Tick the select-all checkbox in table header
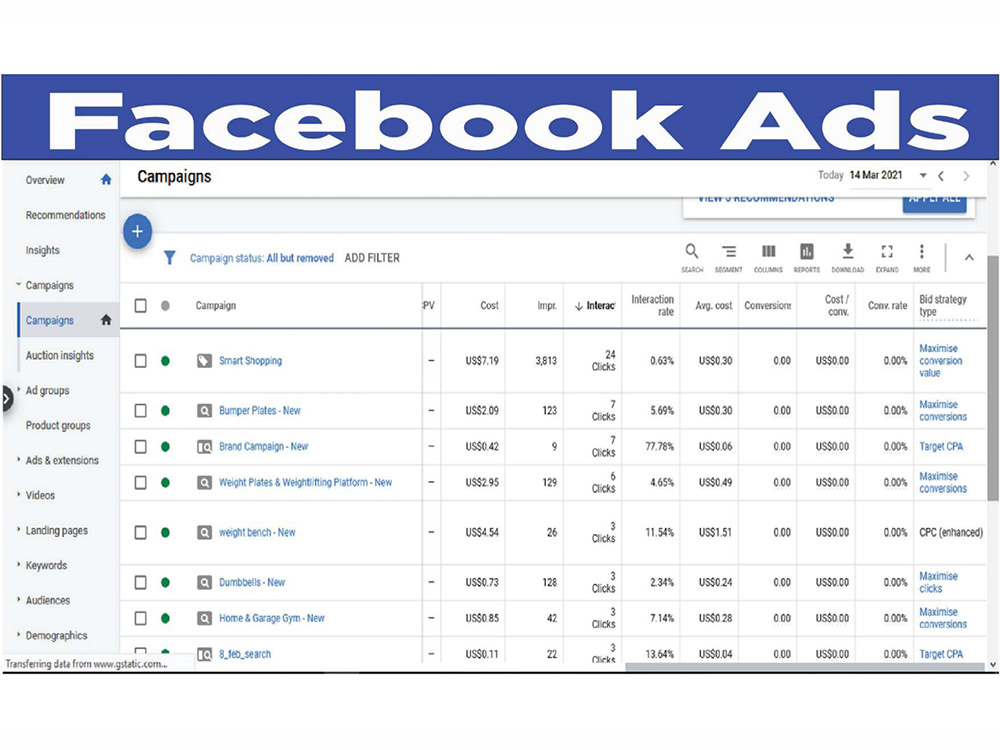Image resolution: width=1000 pixels, height=750 pixels. pyautogui.click(x=140, y=305)
